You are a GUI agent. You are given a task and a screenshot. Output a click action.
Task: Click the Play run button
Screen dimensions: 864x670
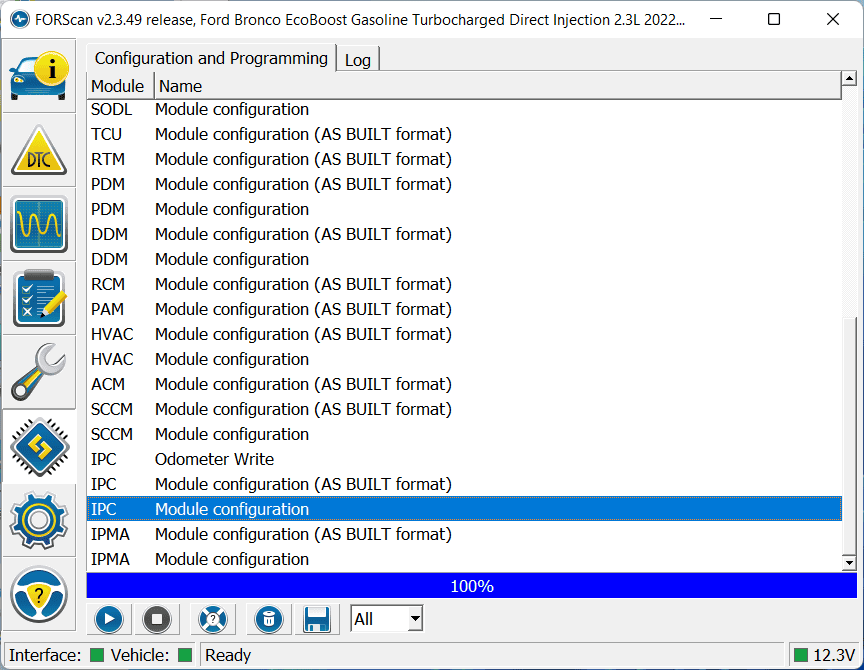tap(108, 619)
